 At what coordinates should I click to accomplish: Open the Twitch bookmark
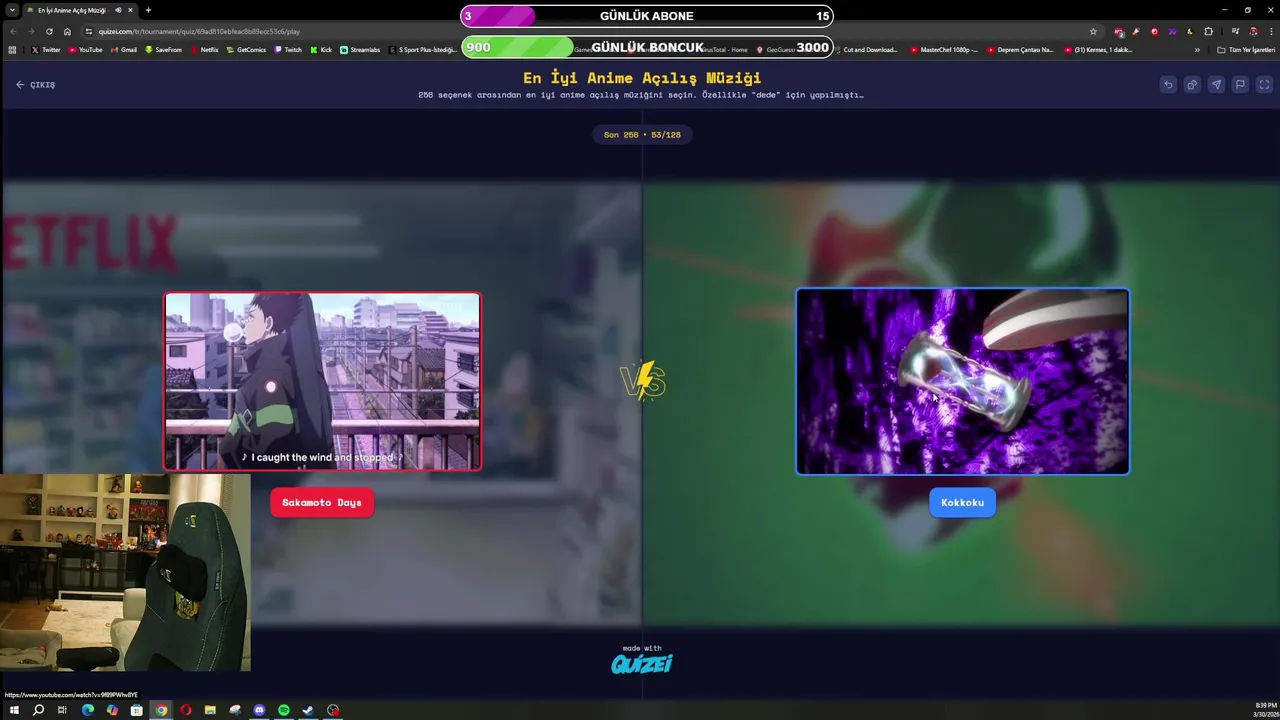(288, 49)
